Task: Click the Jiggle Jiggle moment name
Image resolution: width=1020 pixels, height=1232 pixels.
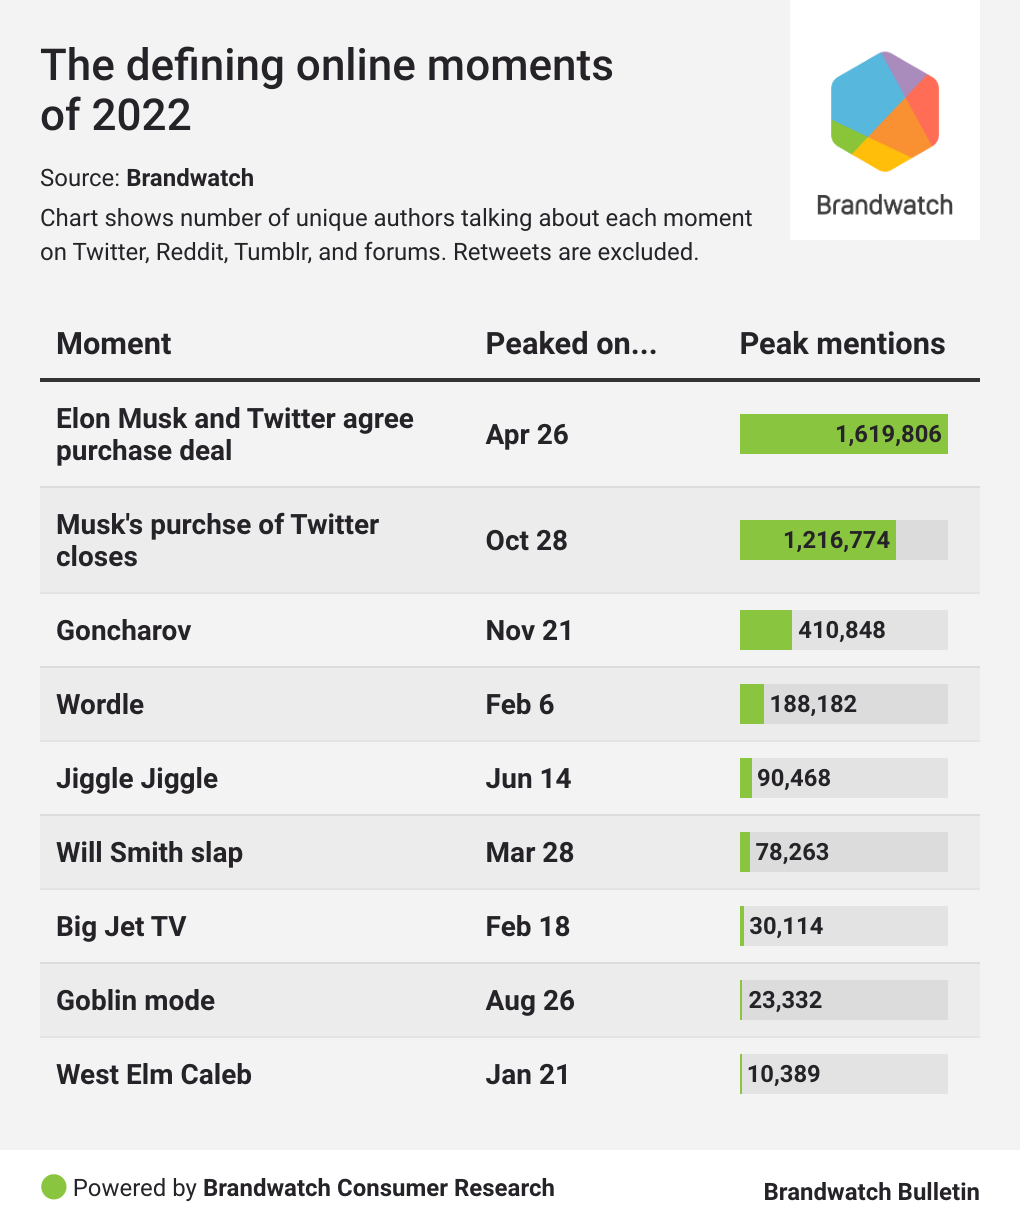Action: [137, 778]
